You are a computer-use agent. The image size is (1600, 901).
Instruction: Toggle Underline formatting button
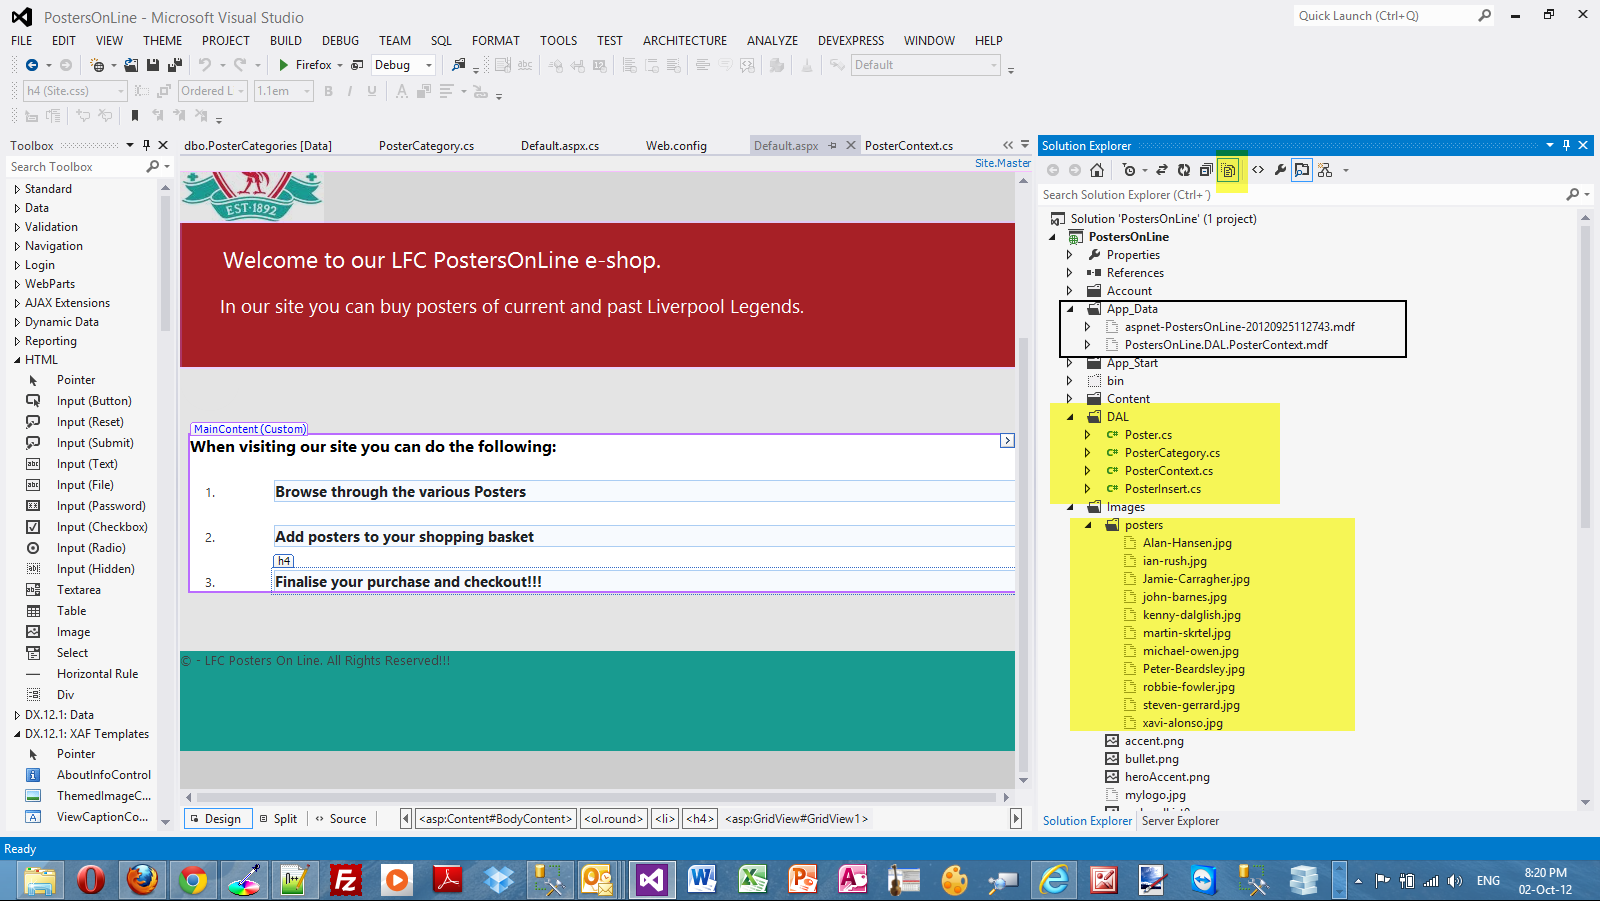[372, 91]
